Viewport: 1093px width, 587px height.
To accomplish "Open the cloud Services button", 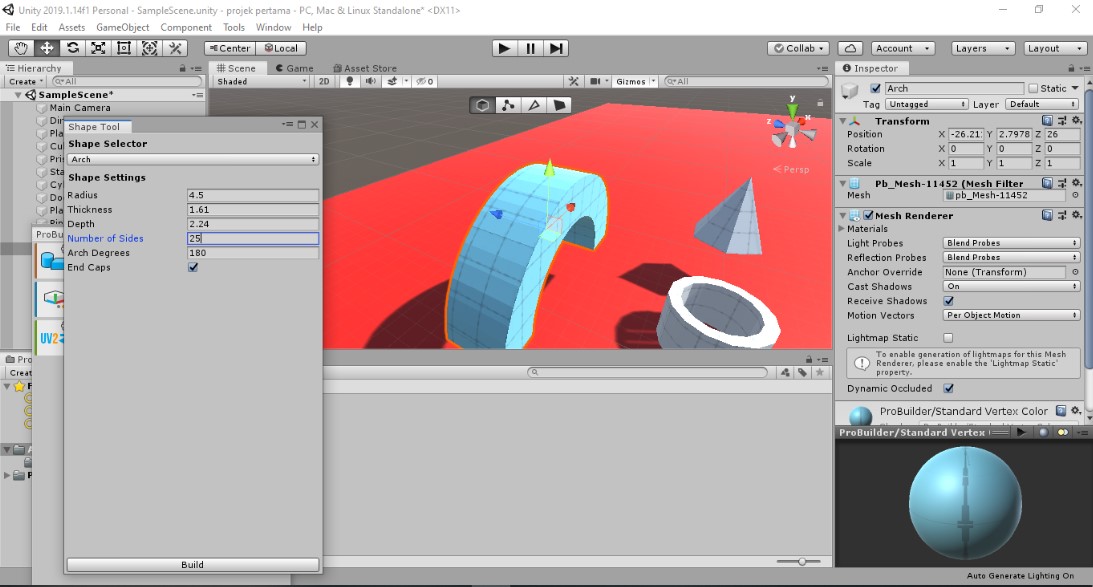I will [x=850, y=48].
